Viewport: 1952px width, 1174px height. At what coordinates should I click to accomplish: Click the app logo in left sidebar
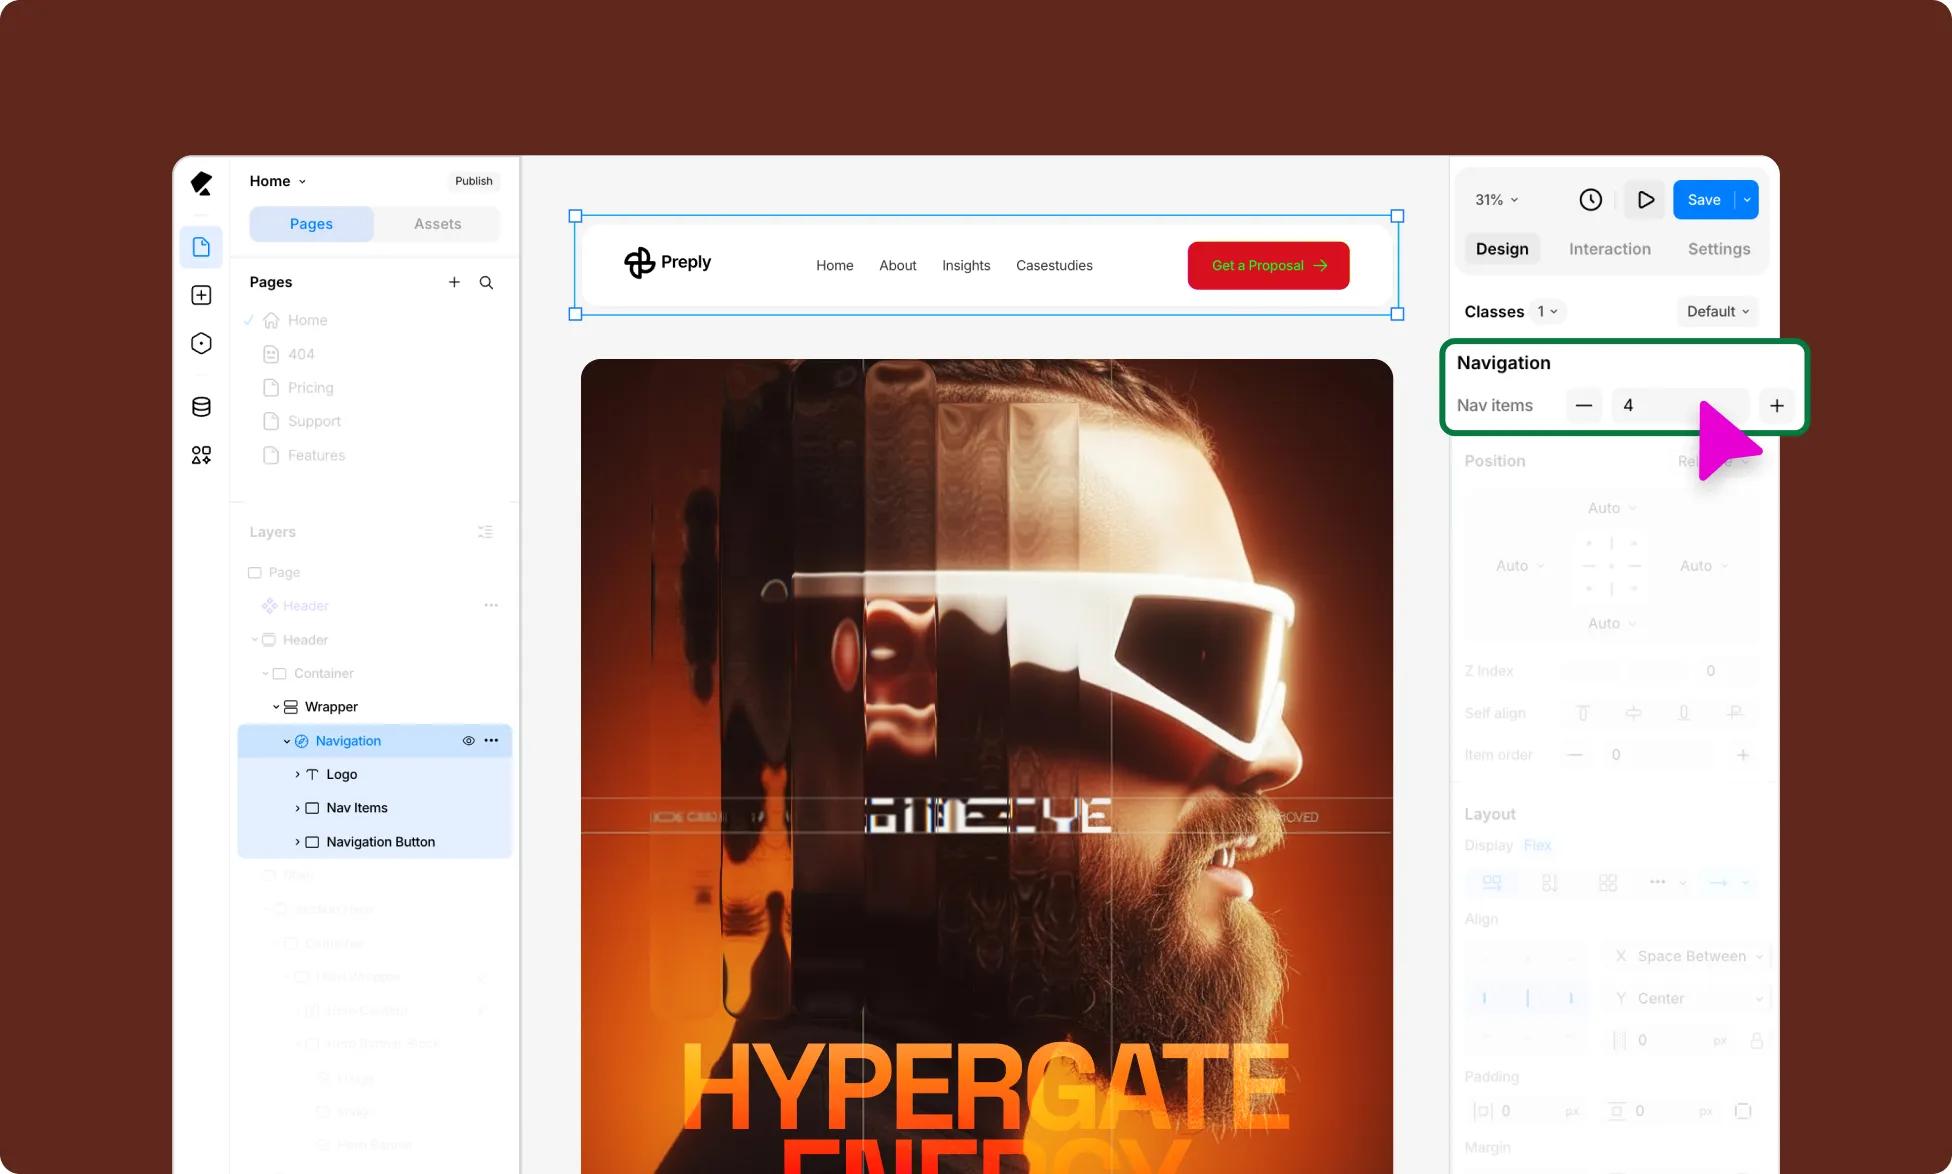point(201,183)
